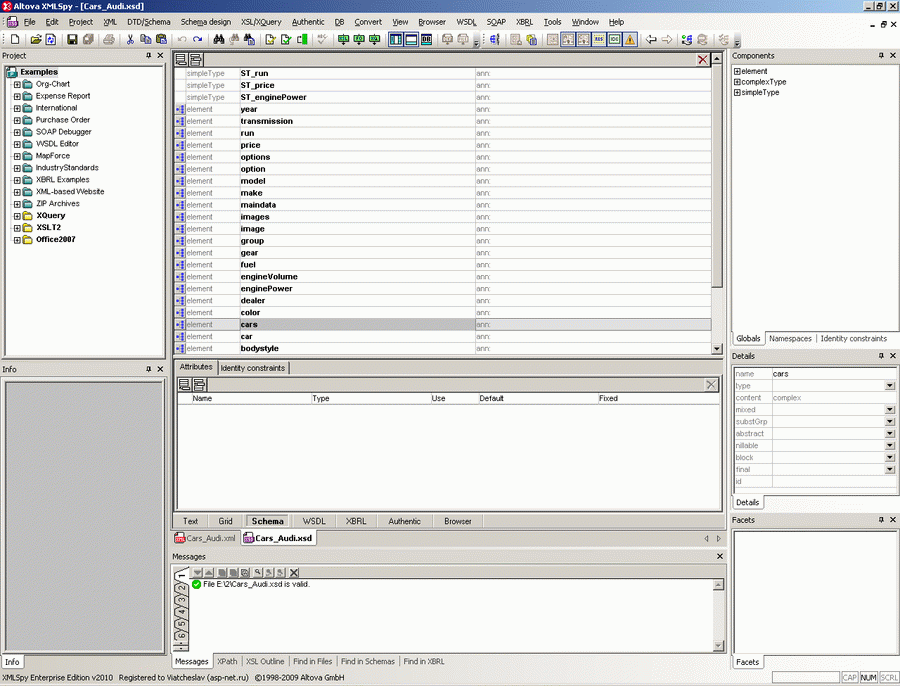
Task: Click the Replace binoculars icon
Action: click(249, 39)
